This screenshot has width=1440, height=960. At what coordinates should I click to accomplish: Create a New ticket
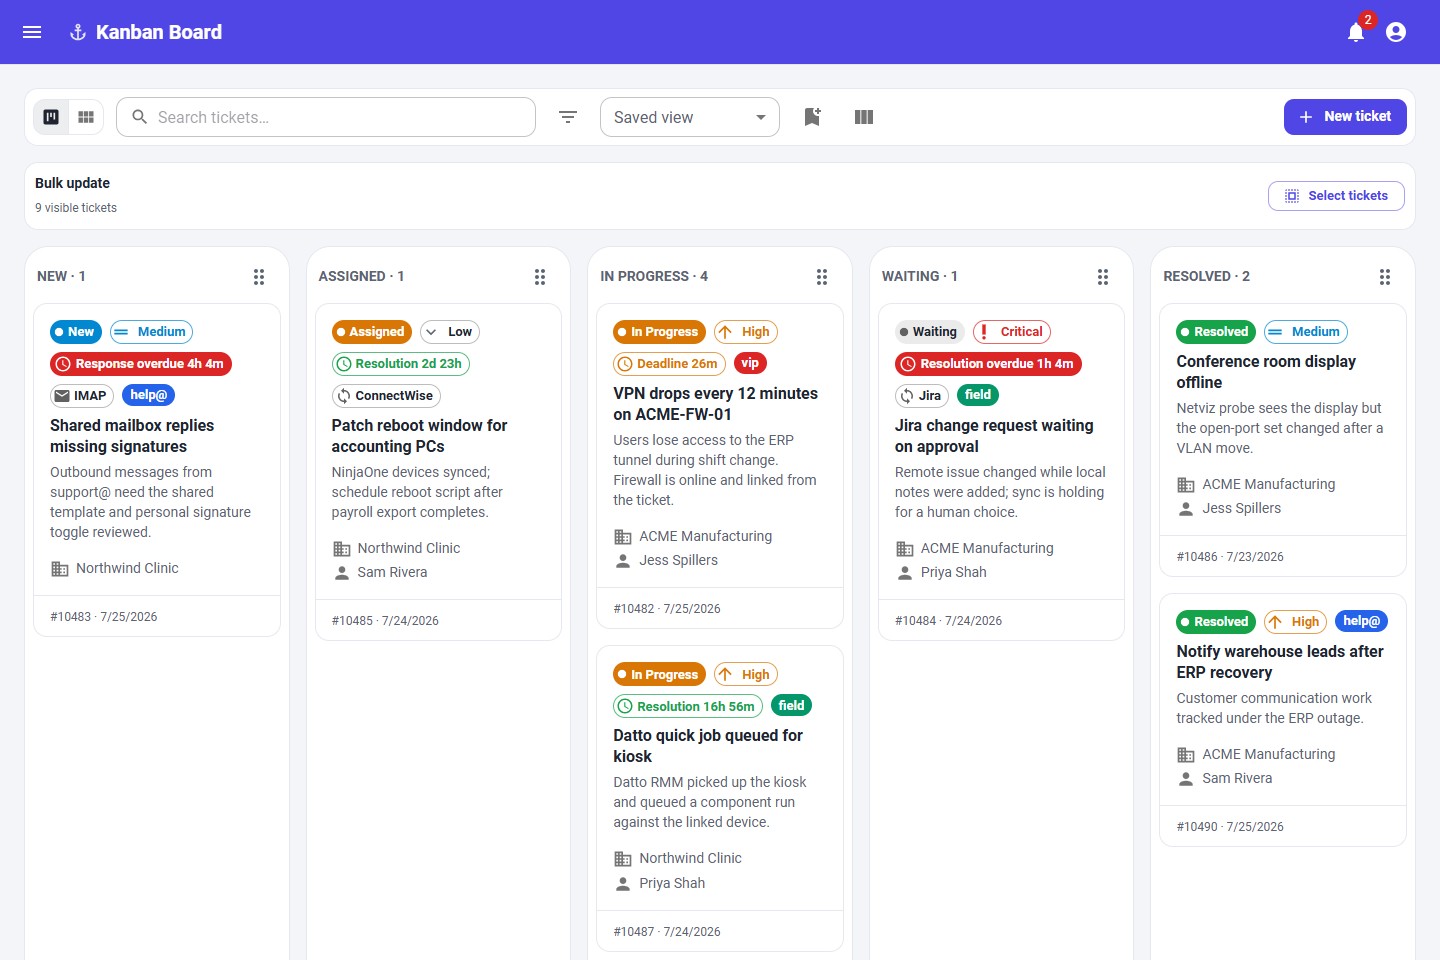point(1345,116)
